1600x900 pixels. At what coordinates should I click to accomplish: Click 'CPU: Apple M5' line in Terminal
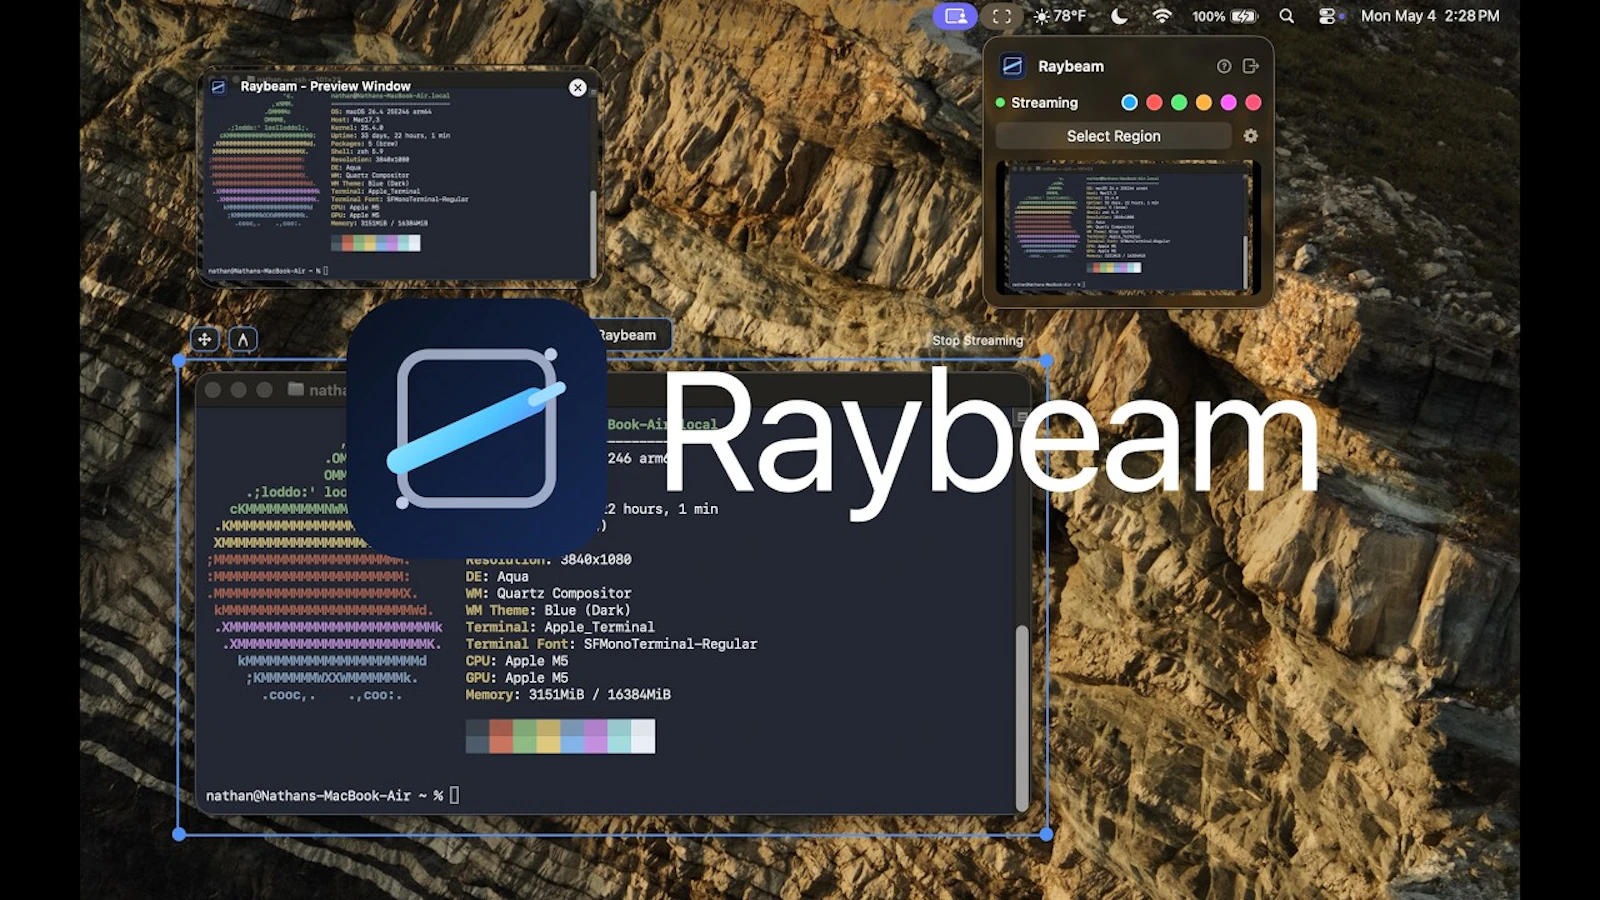coord(517,661)
